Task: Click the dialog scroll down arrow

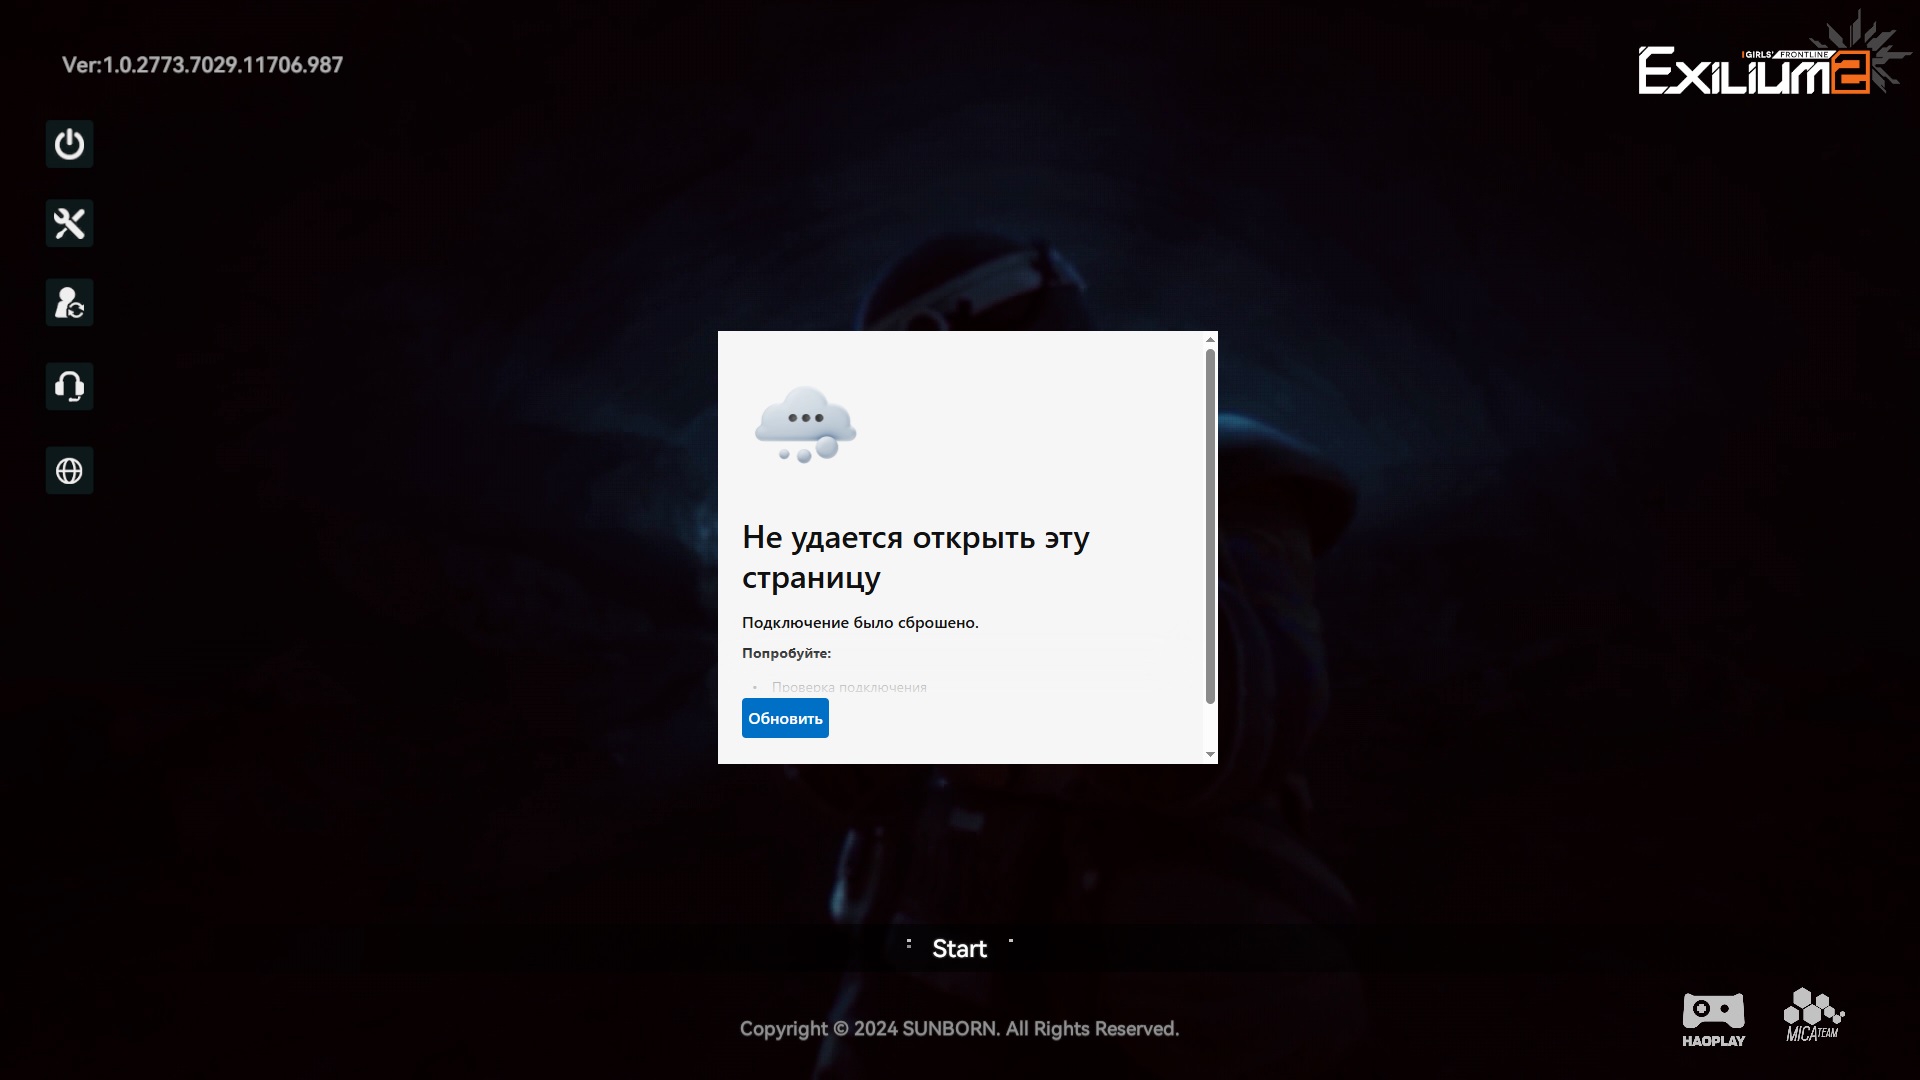Action: click(1210, 754)
